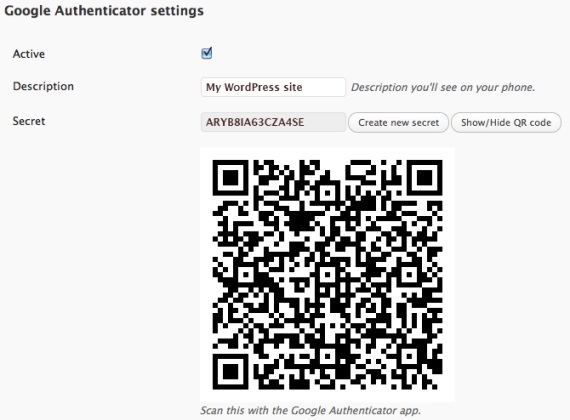Click the top-left finder square of QR code
This screenshot has width=570, height=420.
point(230,178)
